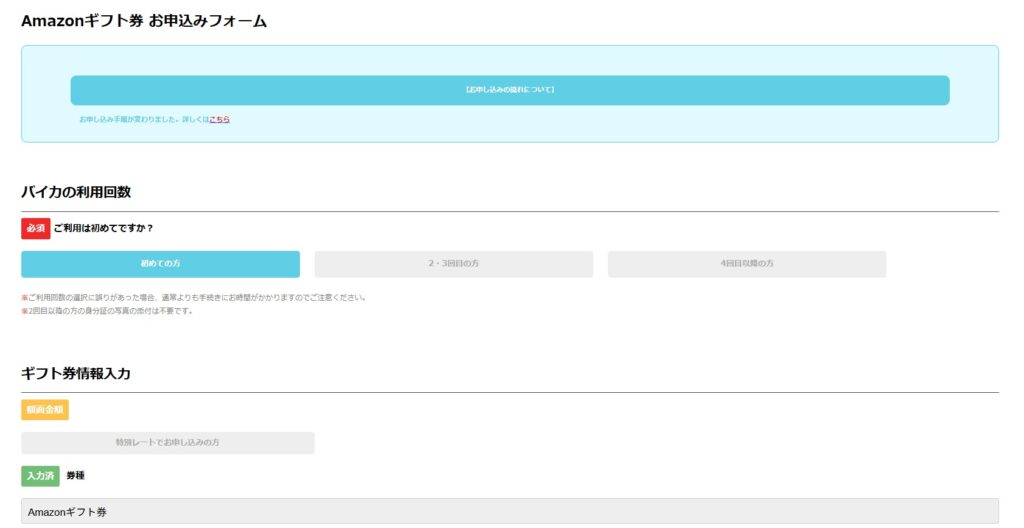Viewport: 1024px width, 528px height.
Task: Click the ご利用は初めてですか？ label
Action: point(103,228)
